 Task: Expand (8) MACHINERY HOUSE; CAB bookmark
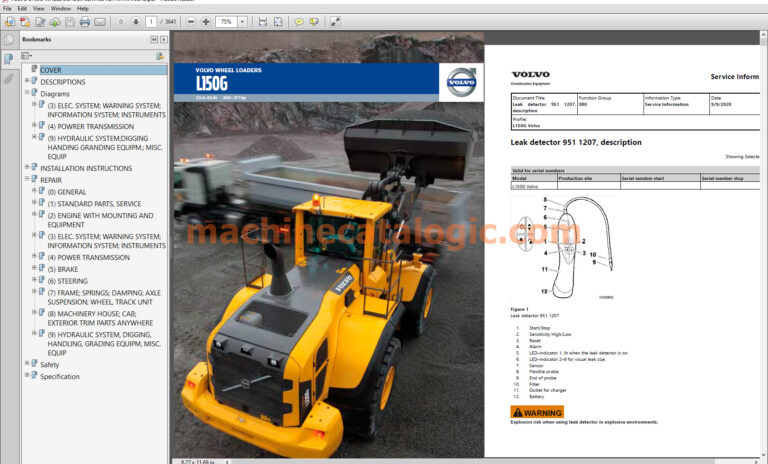(34, 312)
